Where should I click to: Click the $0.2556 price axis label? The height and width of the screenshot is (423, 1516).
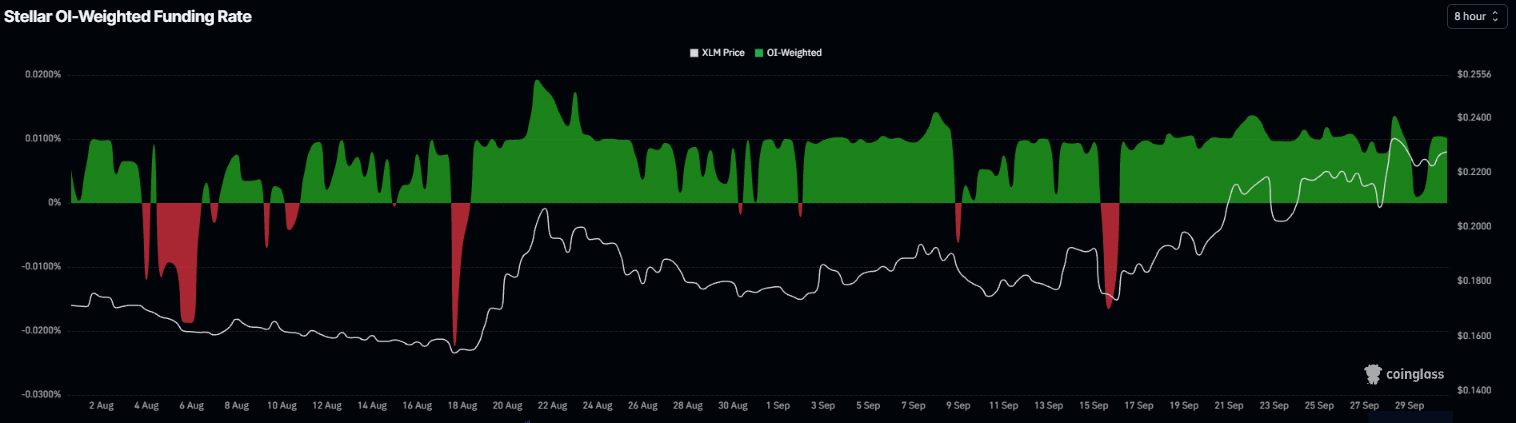(x=1474, y=75)
